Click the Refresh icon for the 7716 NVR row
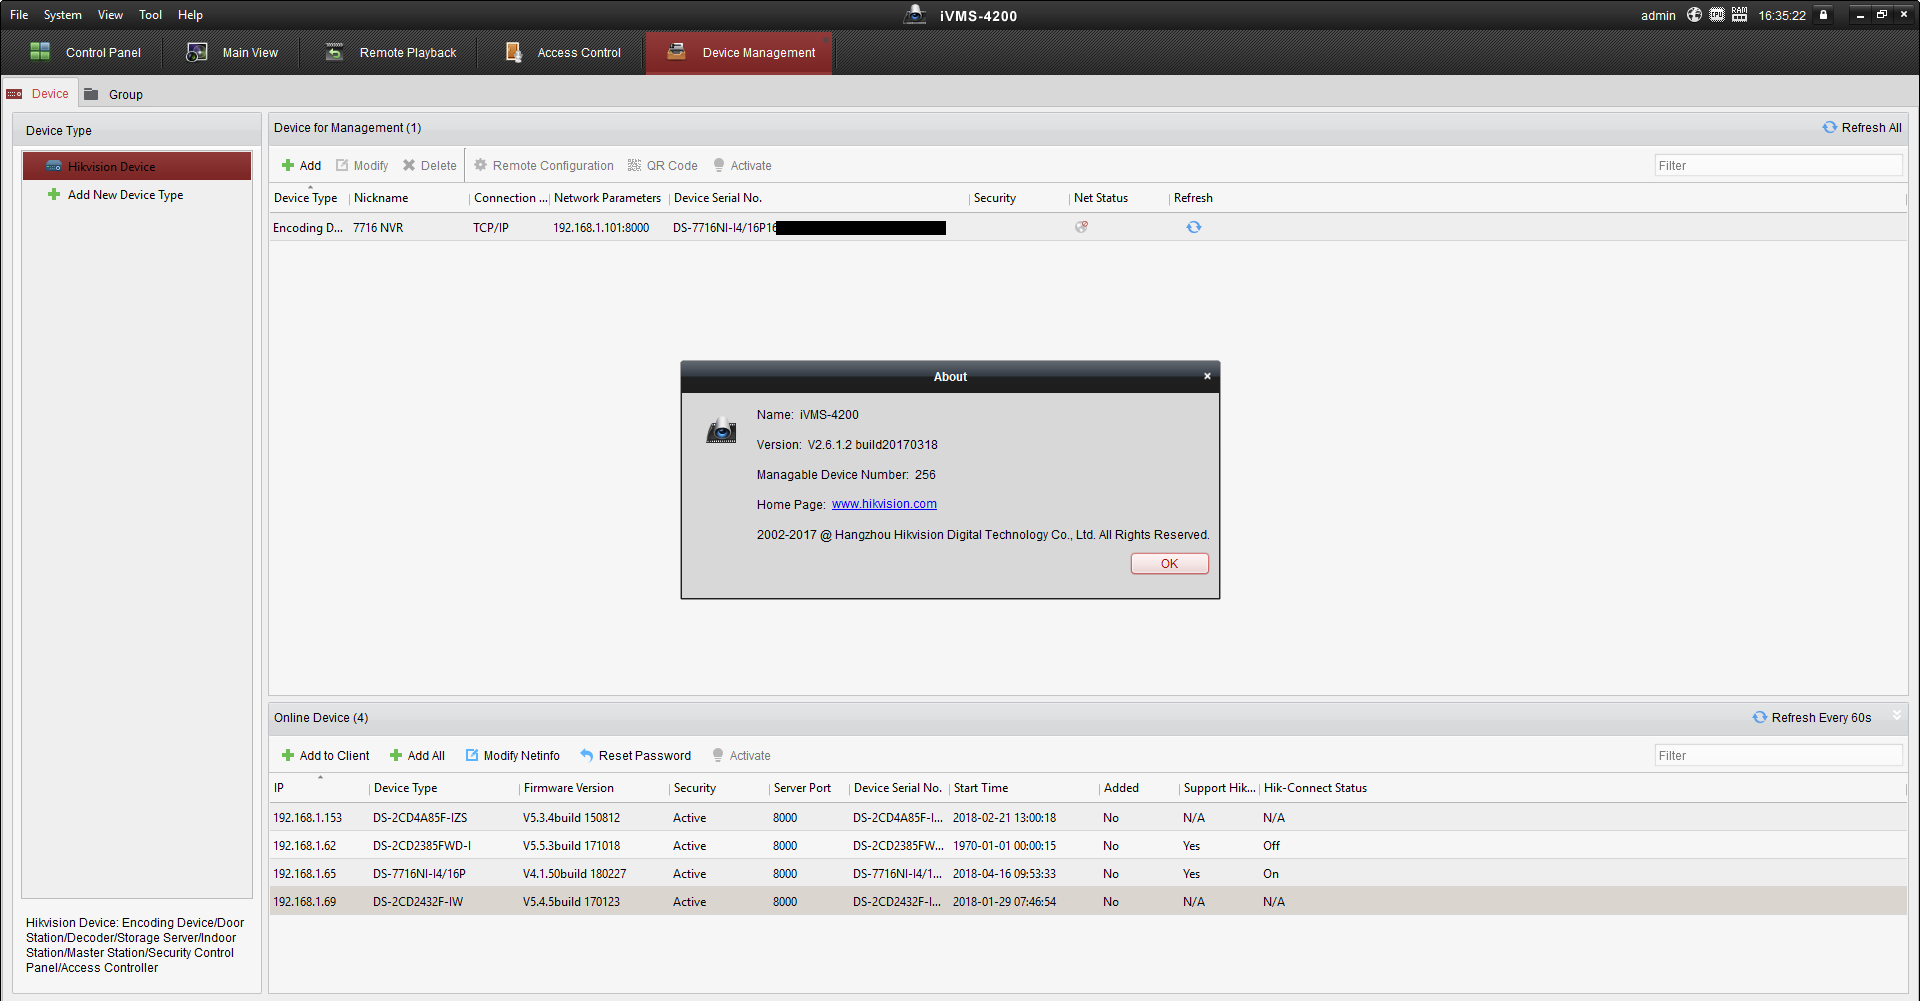 click(1194, 227)
